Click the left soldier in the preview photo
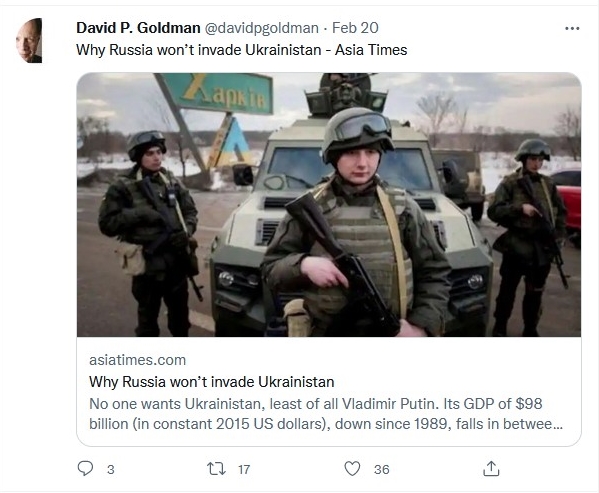This screenshot has width=599, height=493. (150, 233)
